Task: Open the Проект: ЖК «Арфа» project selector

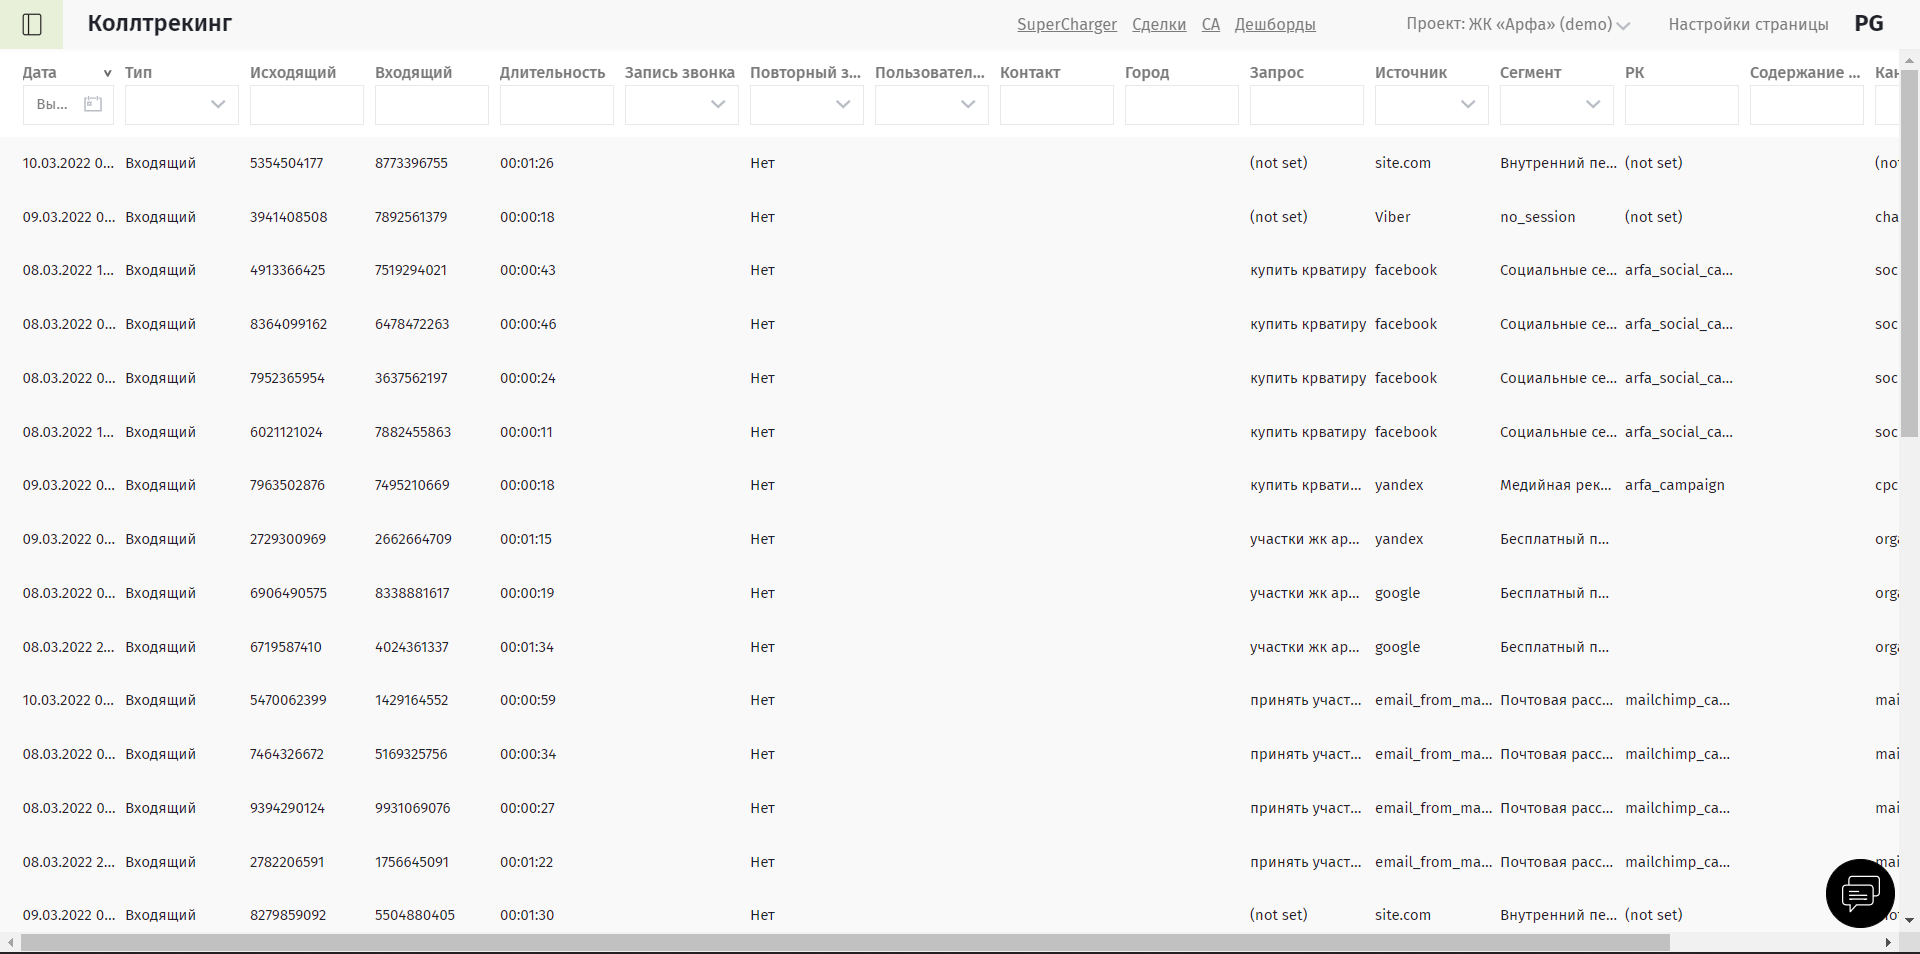Action: 1518,24
